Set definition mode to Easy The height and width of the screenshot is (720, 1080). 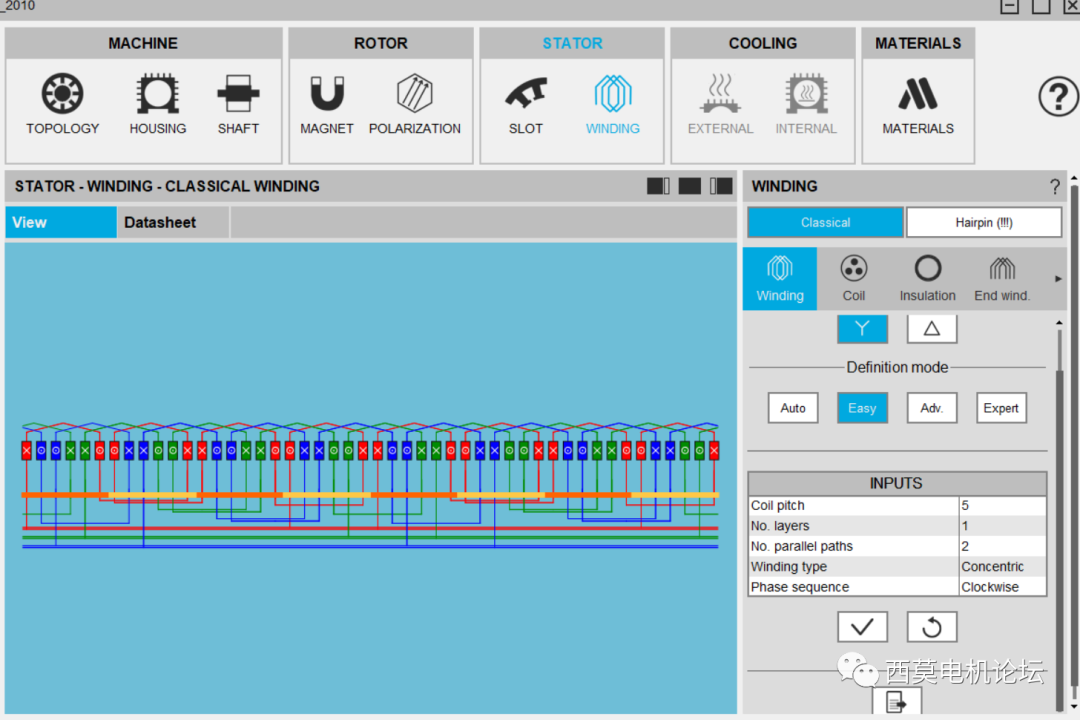point(862,408)
